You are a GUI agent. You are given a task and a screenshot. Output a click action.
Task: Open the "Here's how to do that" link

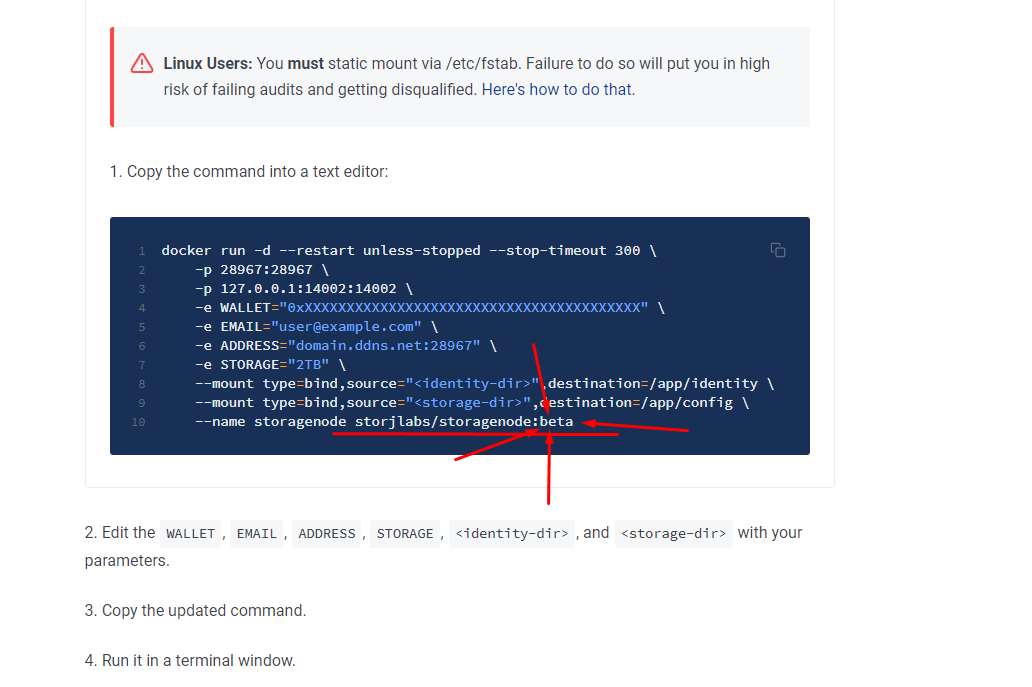click(x=556, y=89)
